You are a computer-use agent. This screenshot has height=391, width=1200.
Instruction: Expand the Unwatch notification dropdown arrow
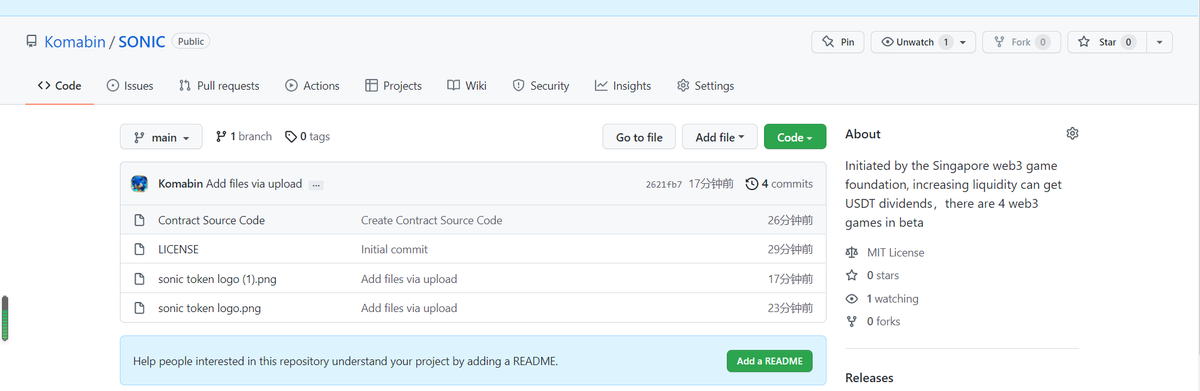pyautogui.click(x=964, y=42)
